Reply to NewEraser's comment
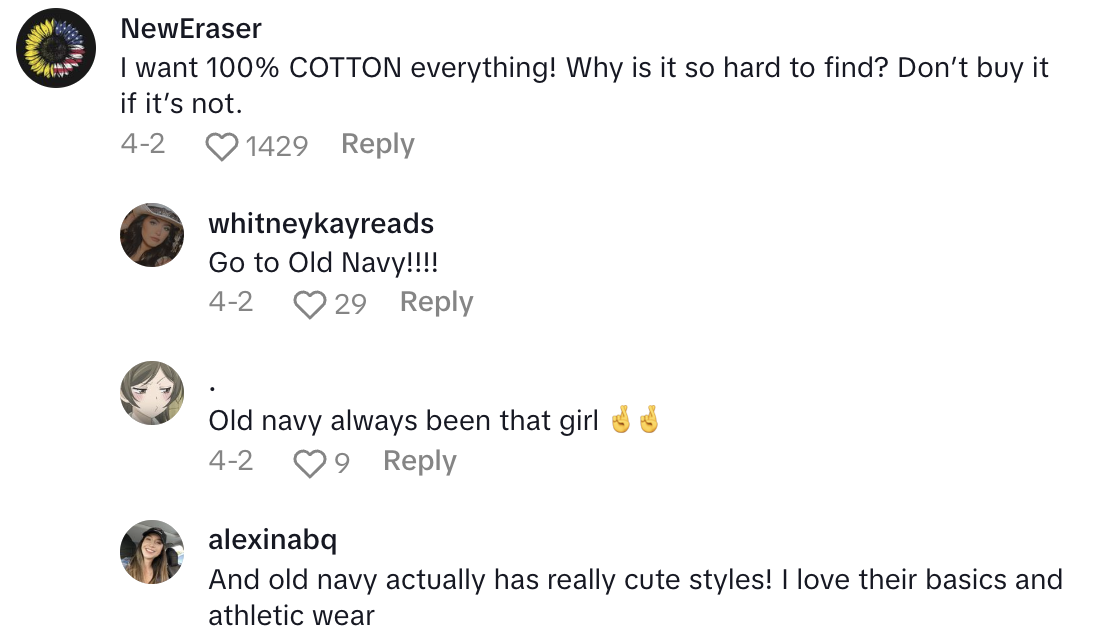This screenshot has width=1104, height=642. point(377,145)
